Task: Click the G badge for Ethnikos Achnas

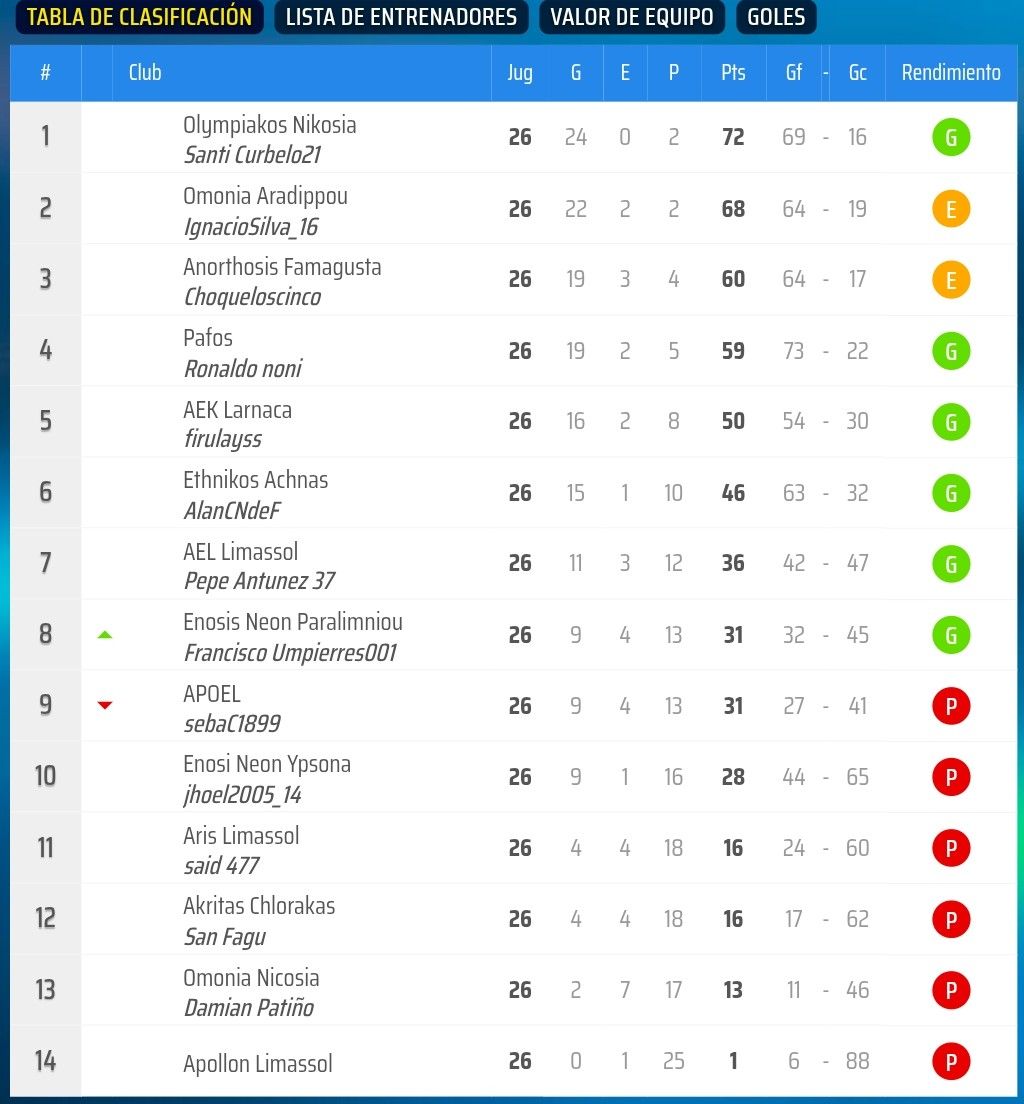Action: [950, 492]
